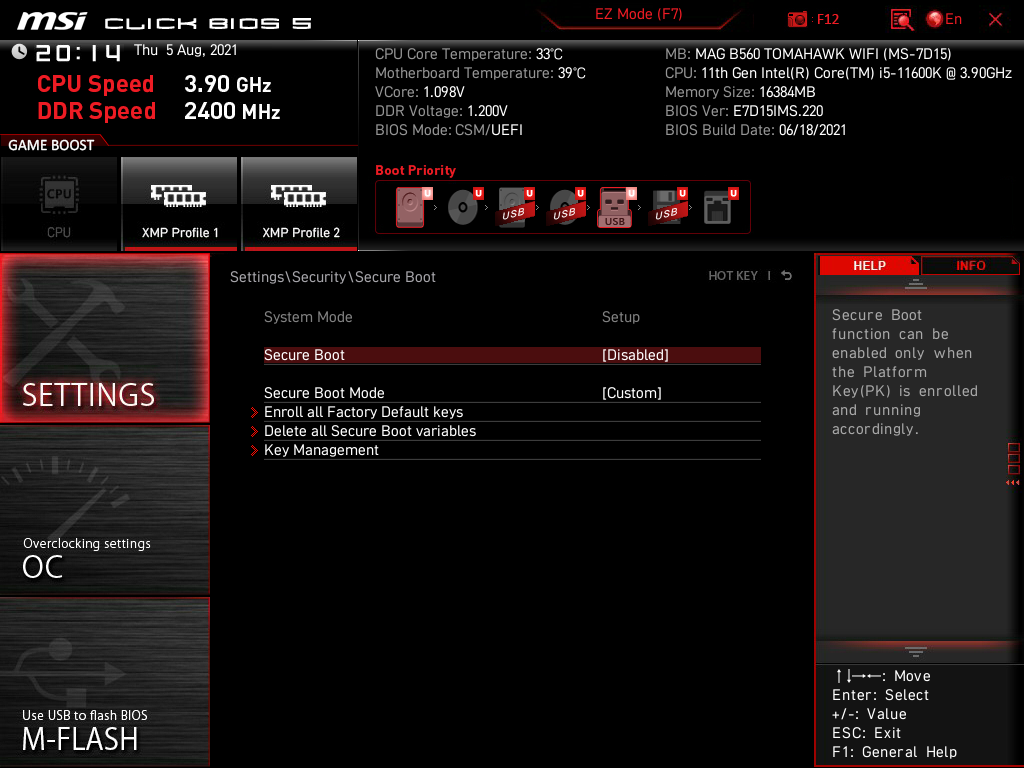Viewport: 1024px width, 768px height.
Task: Click the Motherboard Temperature reading
Action: 480,73
